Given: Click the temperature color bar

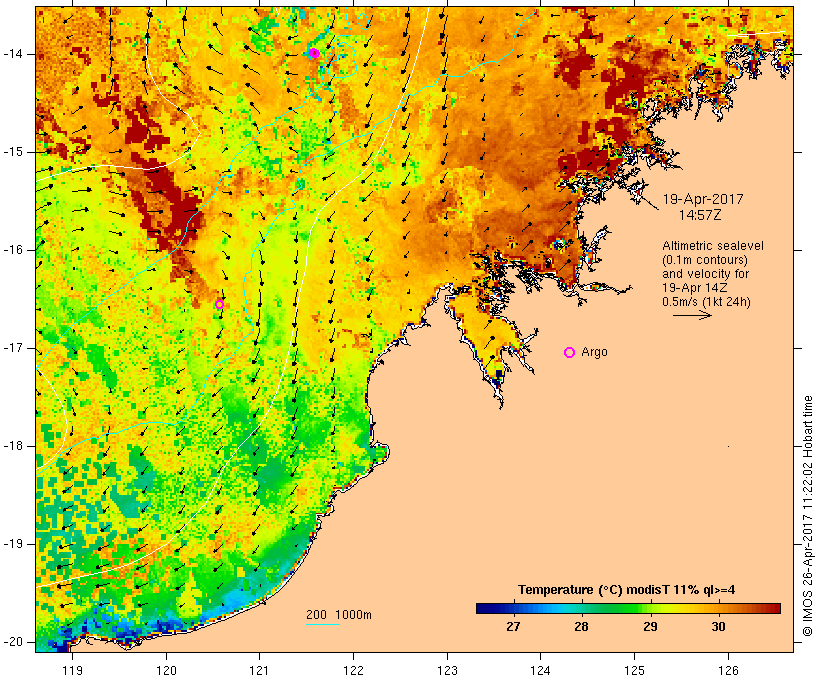Looking at the screenshot, I should tap(628, 608).
